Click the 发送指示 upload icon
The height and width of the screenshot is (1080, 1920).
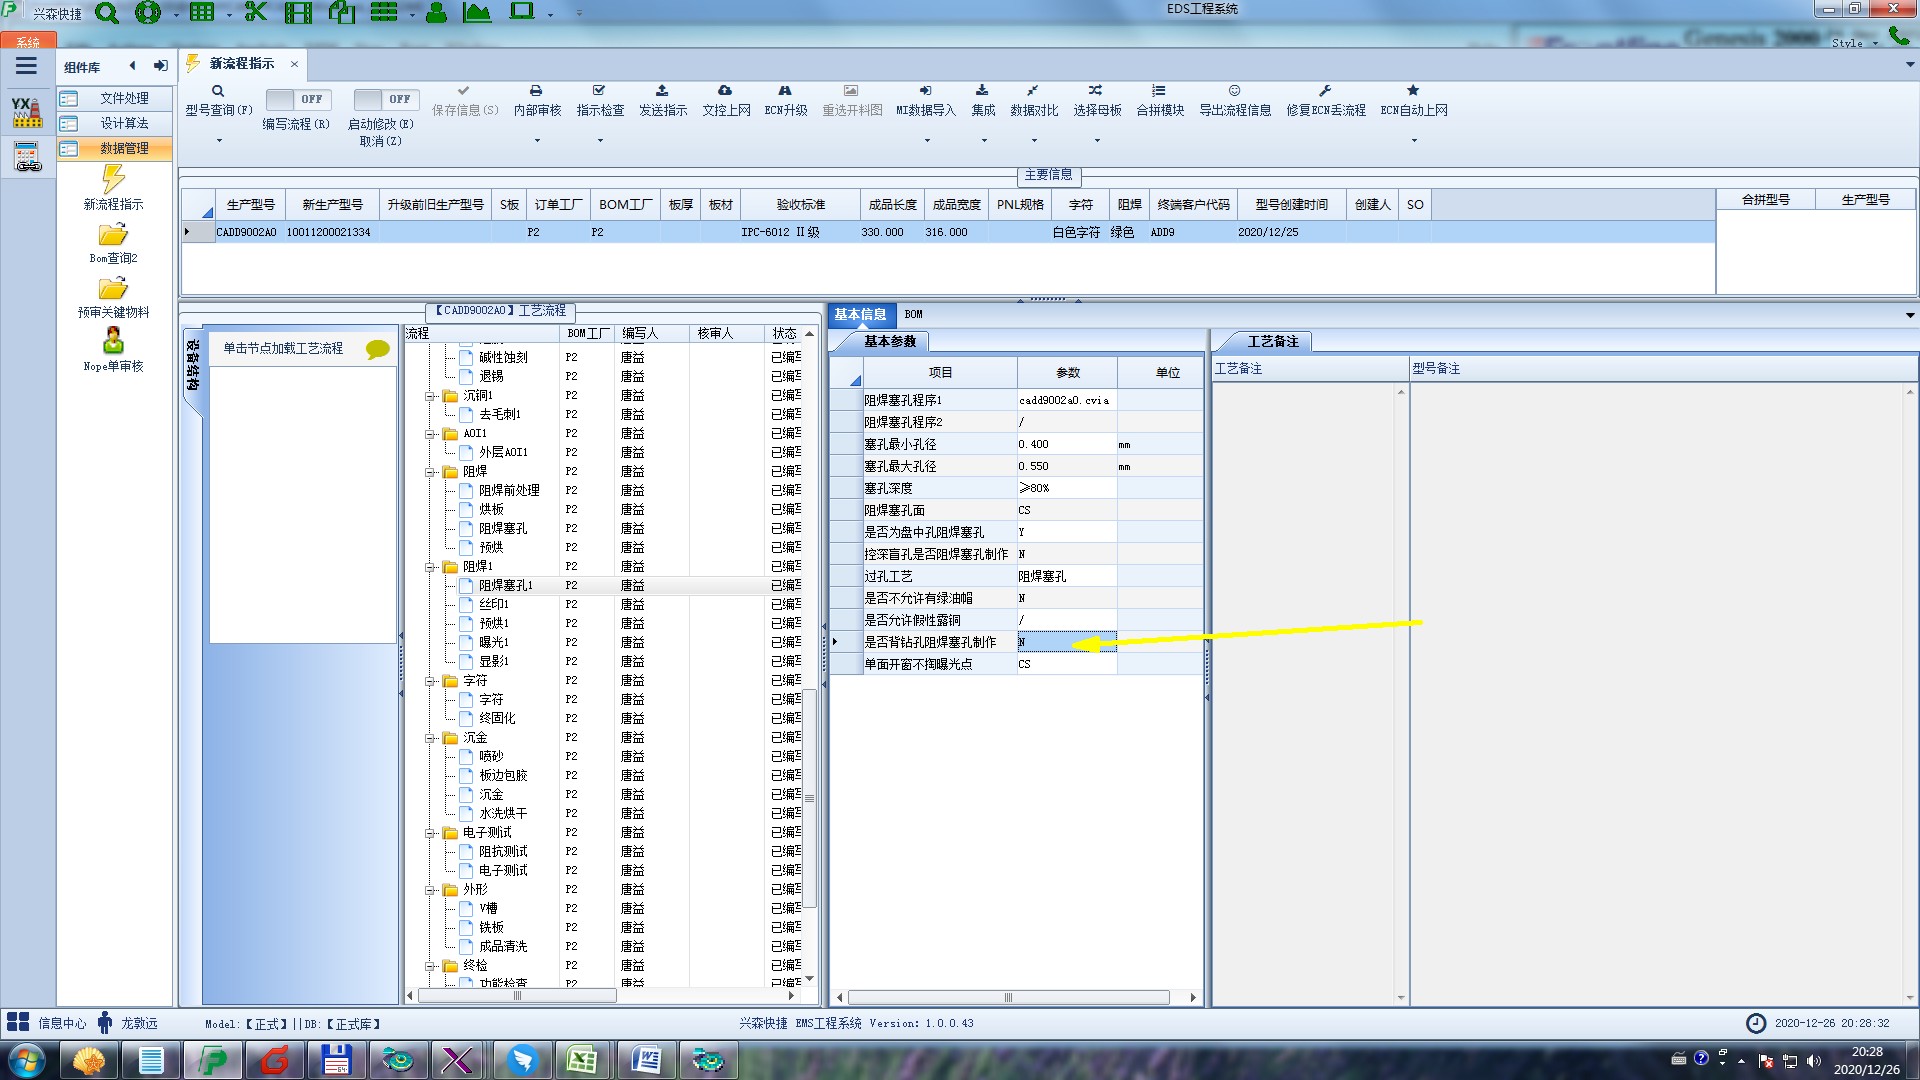pos(662,91)
